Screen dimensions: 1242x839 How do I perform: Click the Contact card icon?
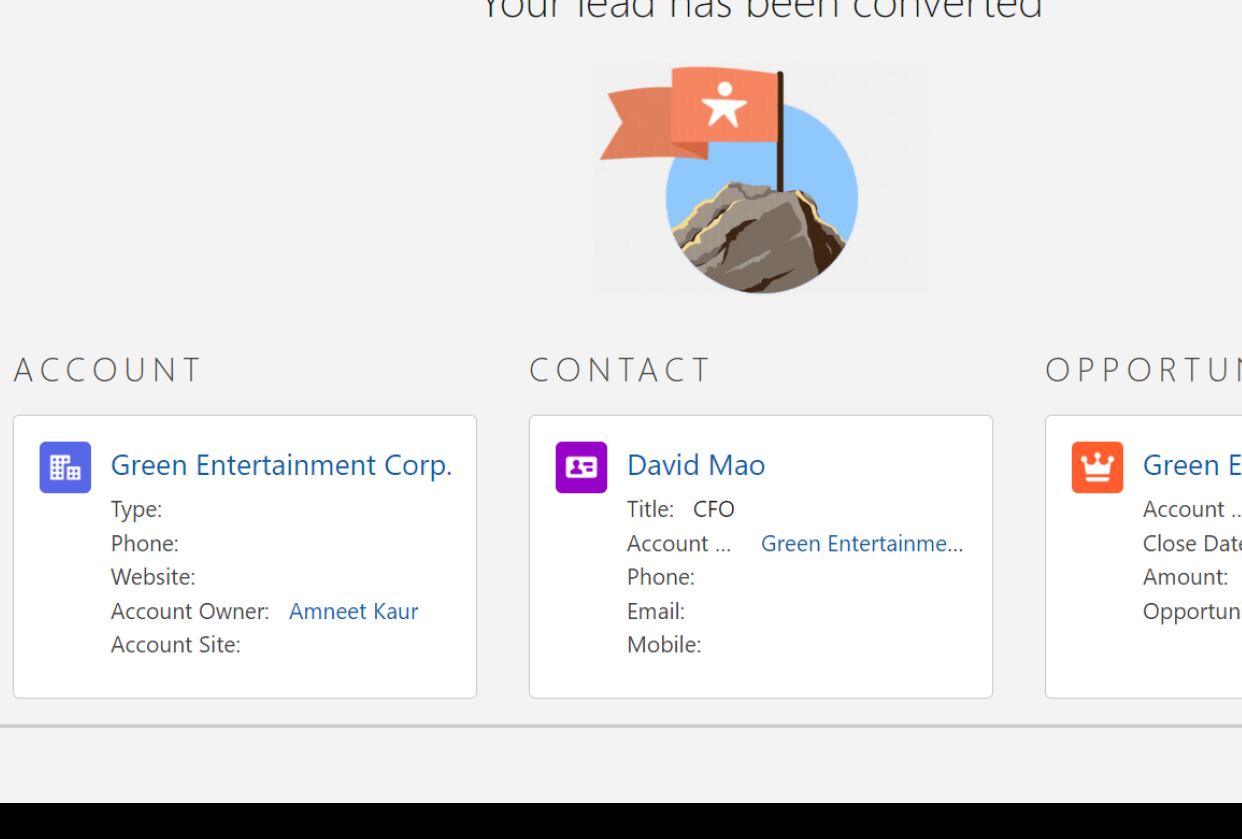click(x=581, y=467)
